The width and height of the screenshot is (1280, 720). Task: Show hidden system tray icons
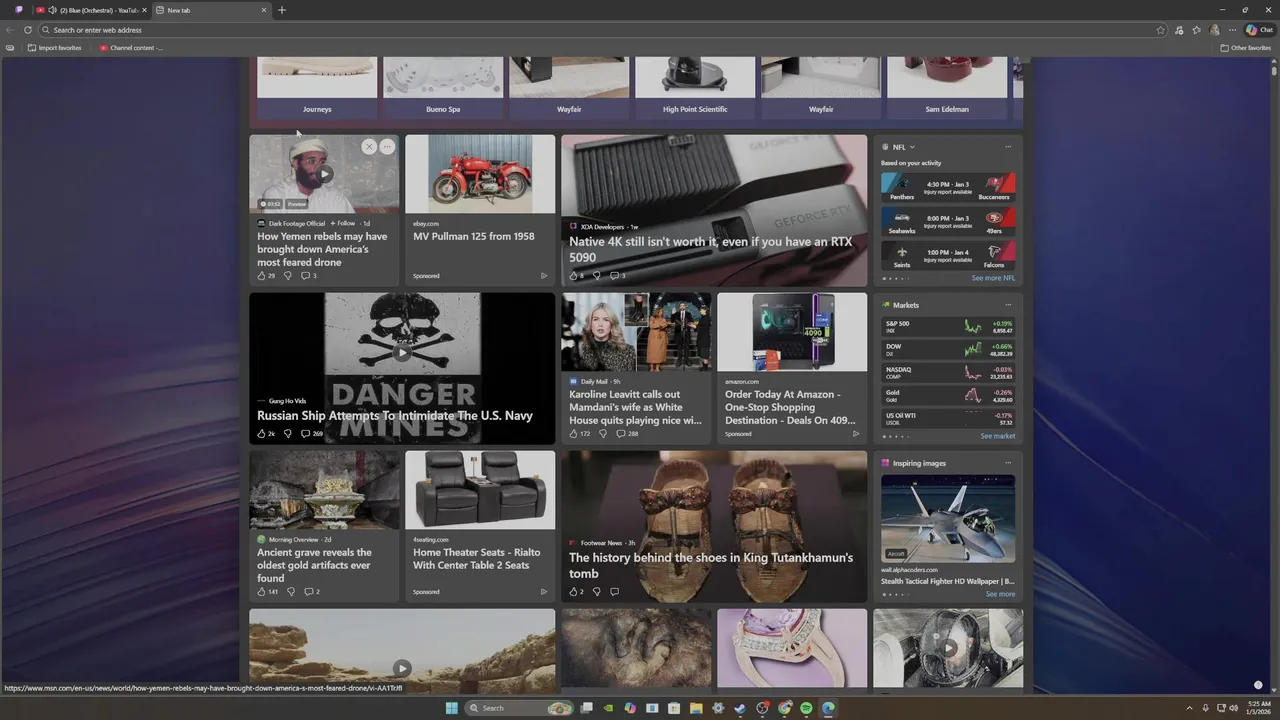1189,708
